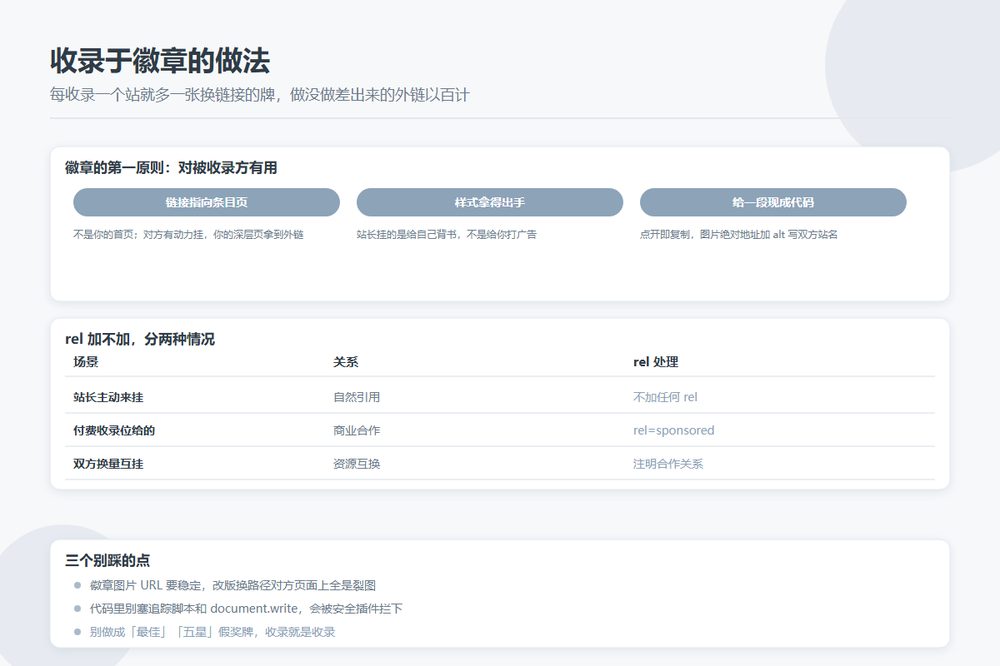
Task: Click the heading 三个别踩的点
Action: (x=107, y=560)
